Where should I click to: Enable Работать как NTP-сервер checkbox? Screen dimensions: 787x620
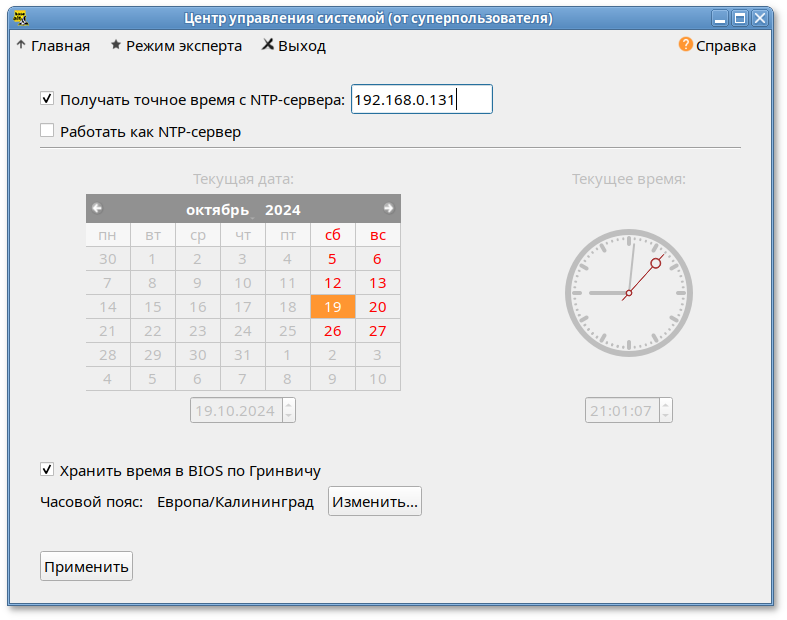47,131
